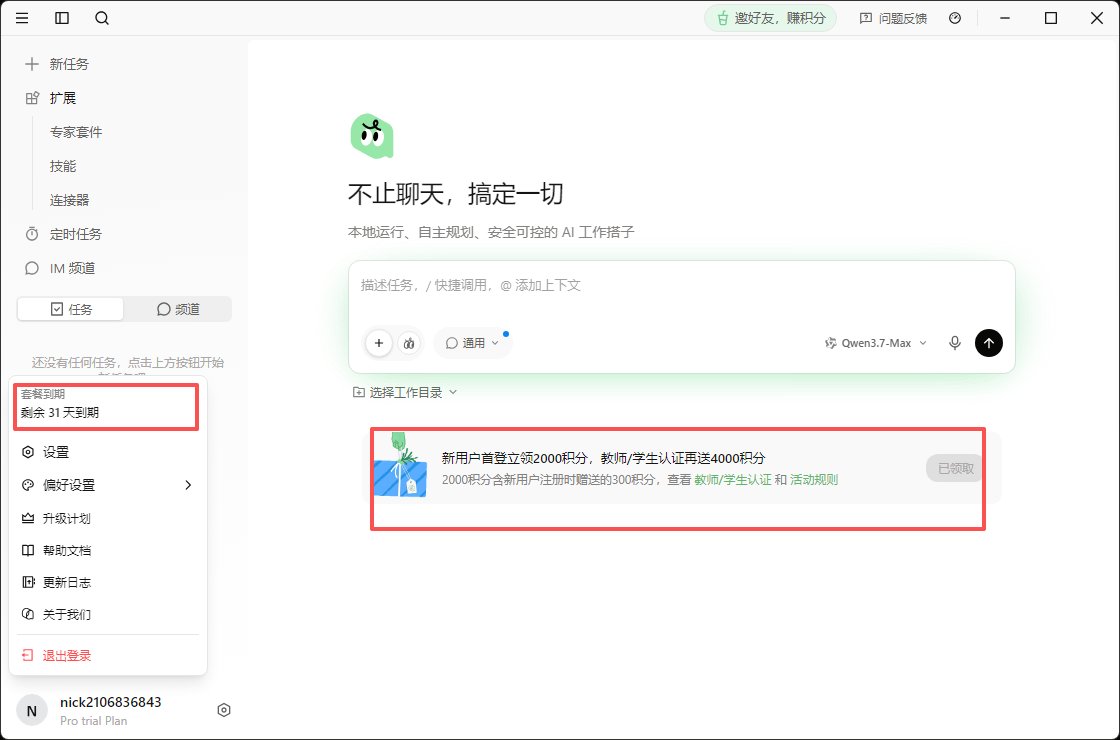Expand 偏好设置 submenu arrow
Screen dimensions: 1120x740
coord(189,485)
